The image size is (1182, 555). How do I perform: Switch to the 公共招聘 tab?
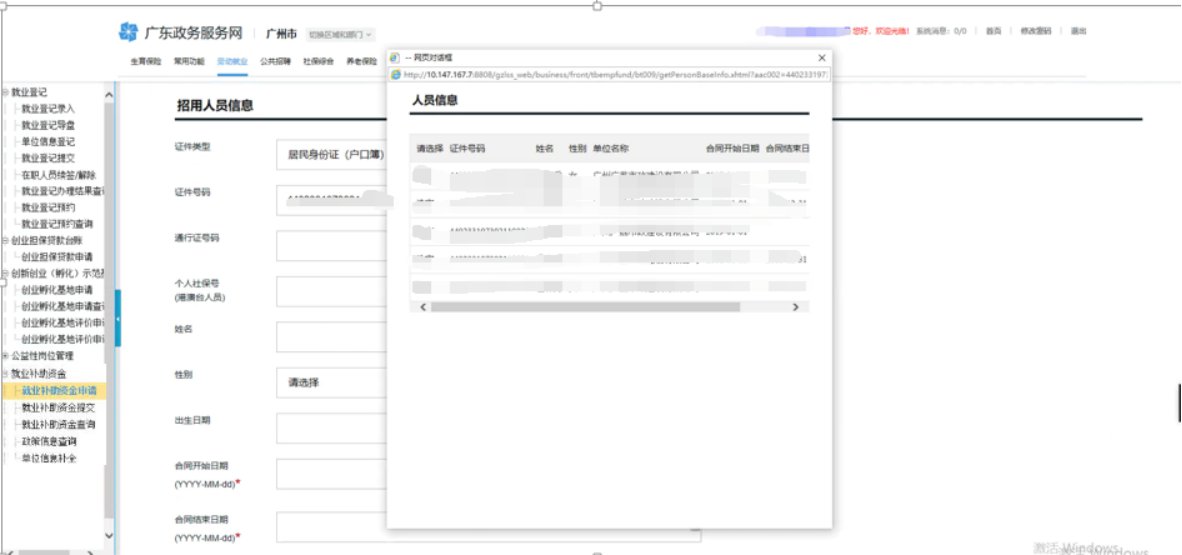(275, 61)
